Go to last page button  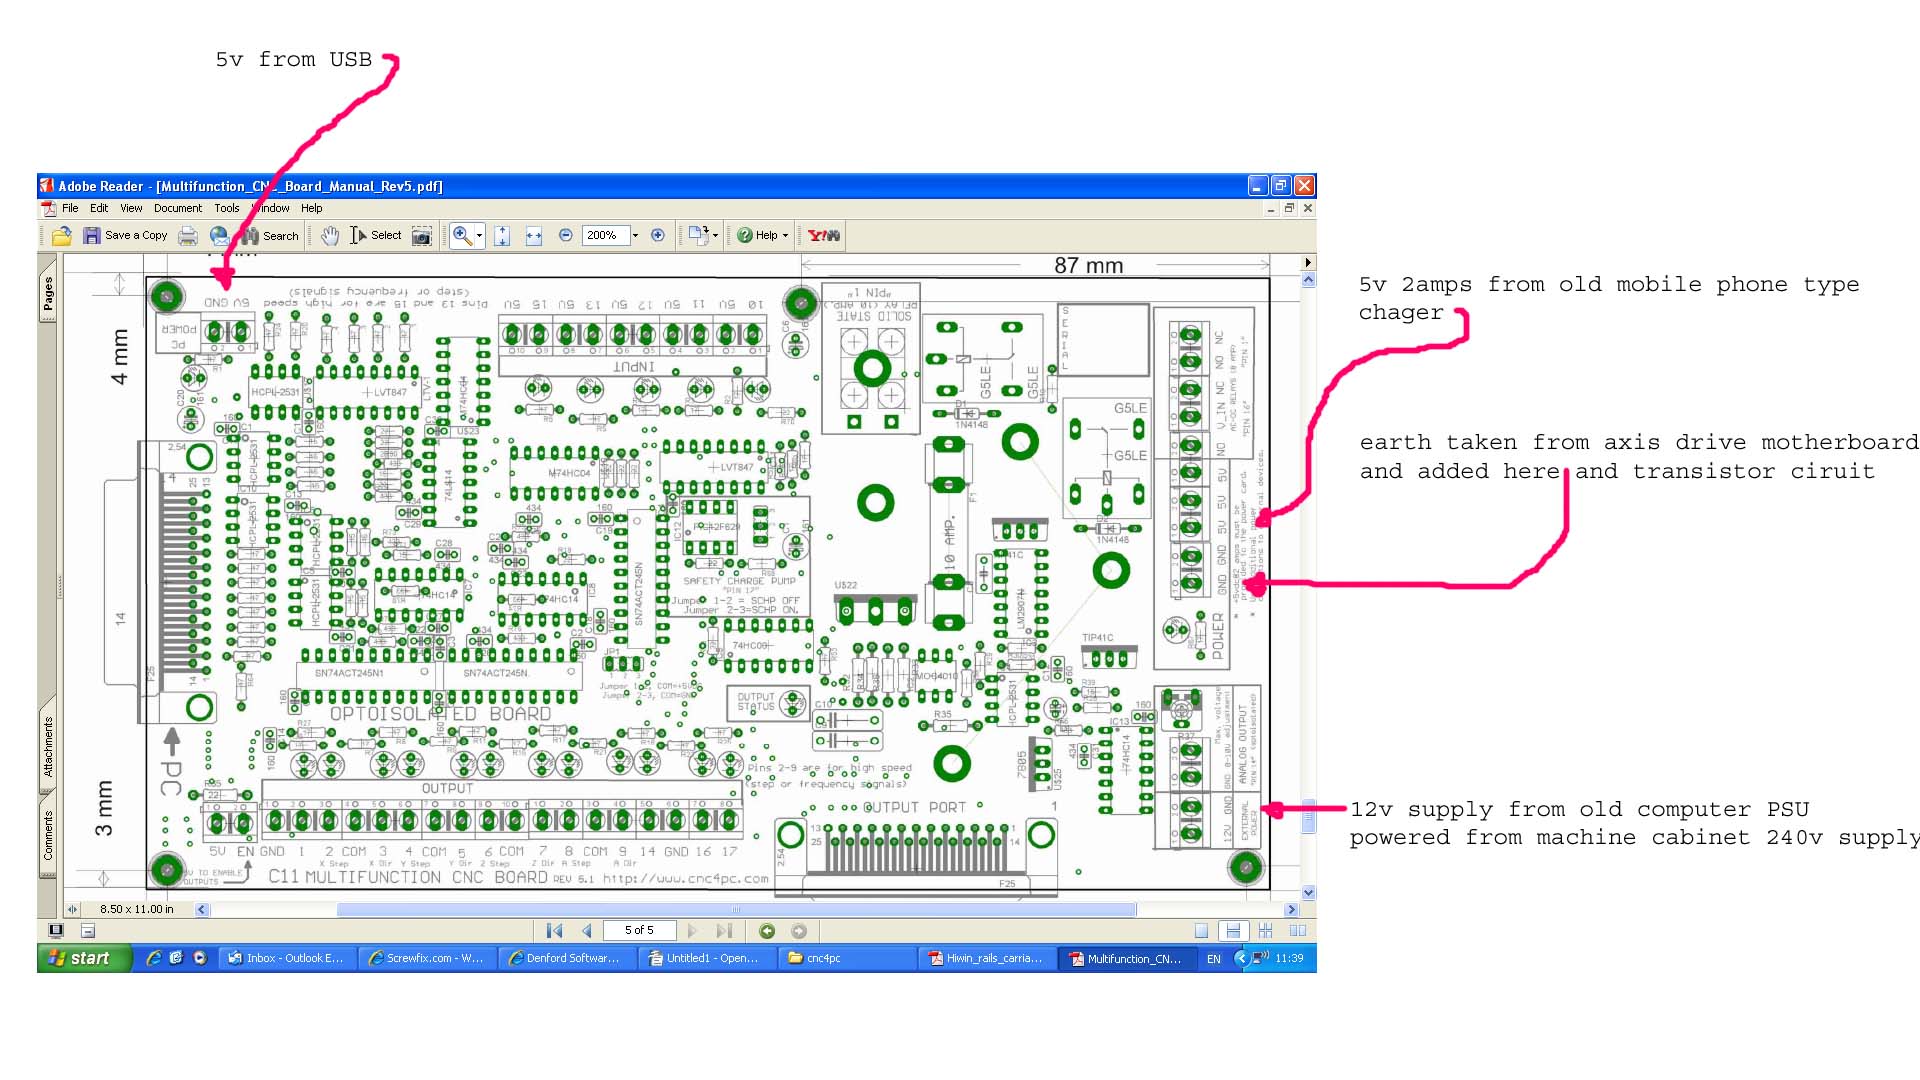pos(724,931)
